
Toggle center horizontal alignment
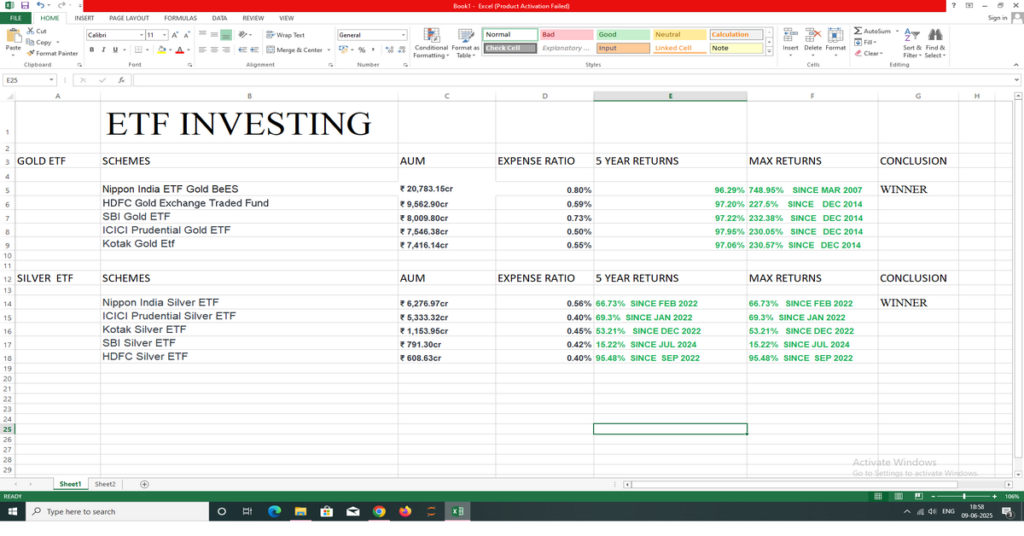click(214, 50)
